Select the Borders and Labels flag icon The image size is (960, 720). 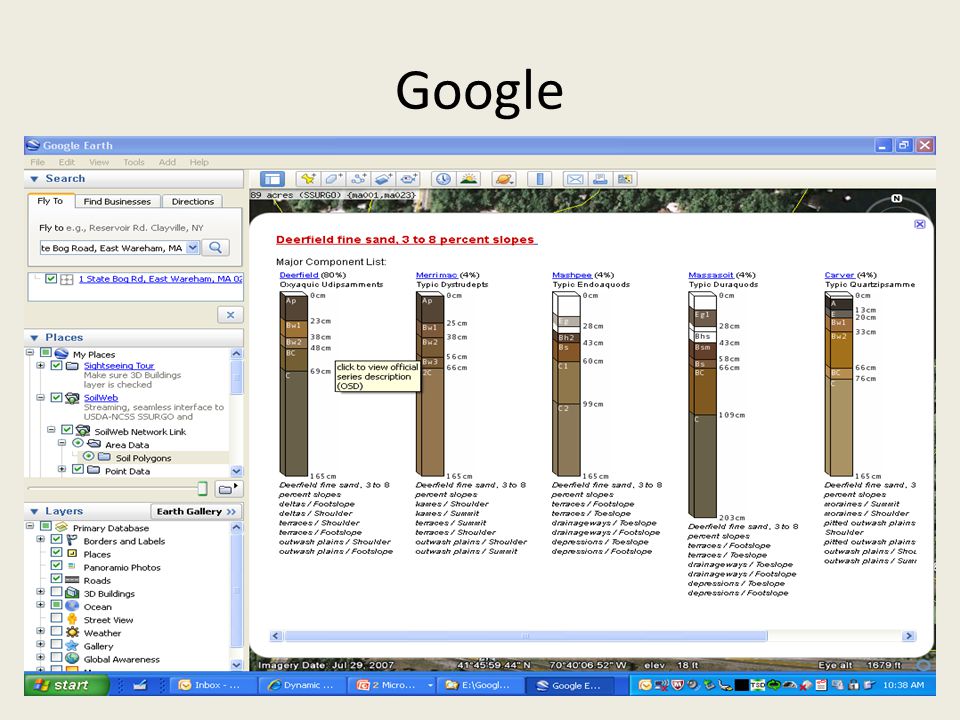tap(72, 541)
